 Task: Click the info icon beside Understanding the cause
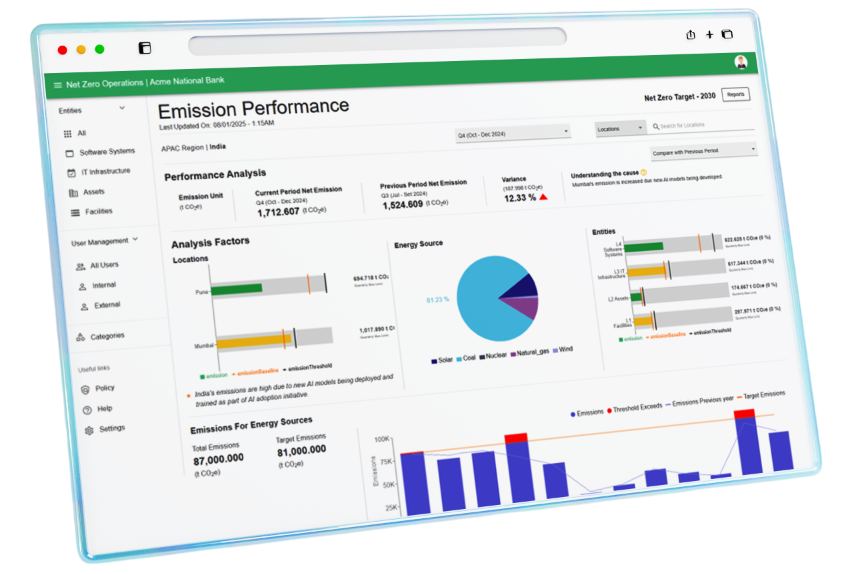click(x=645, y=173)
